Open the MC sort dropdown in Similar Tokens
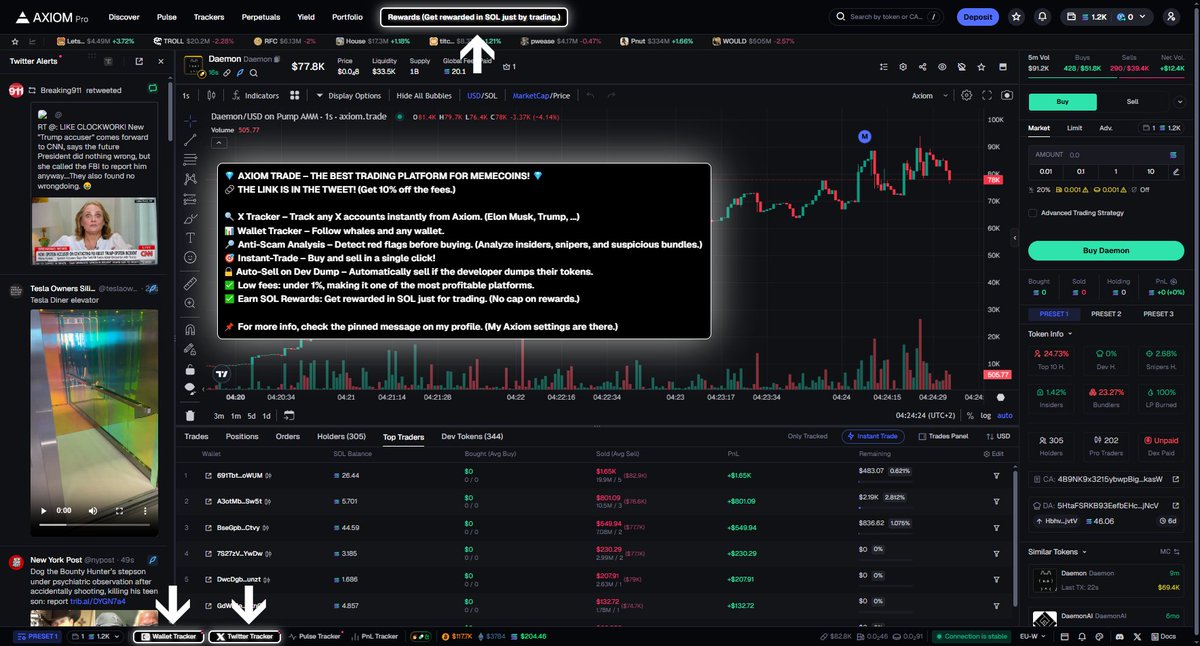The width and height of the screenshot is (1200, 646). click(x=1168, y=551)
